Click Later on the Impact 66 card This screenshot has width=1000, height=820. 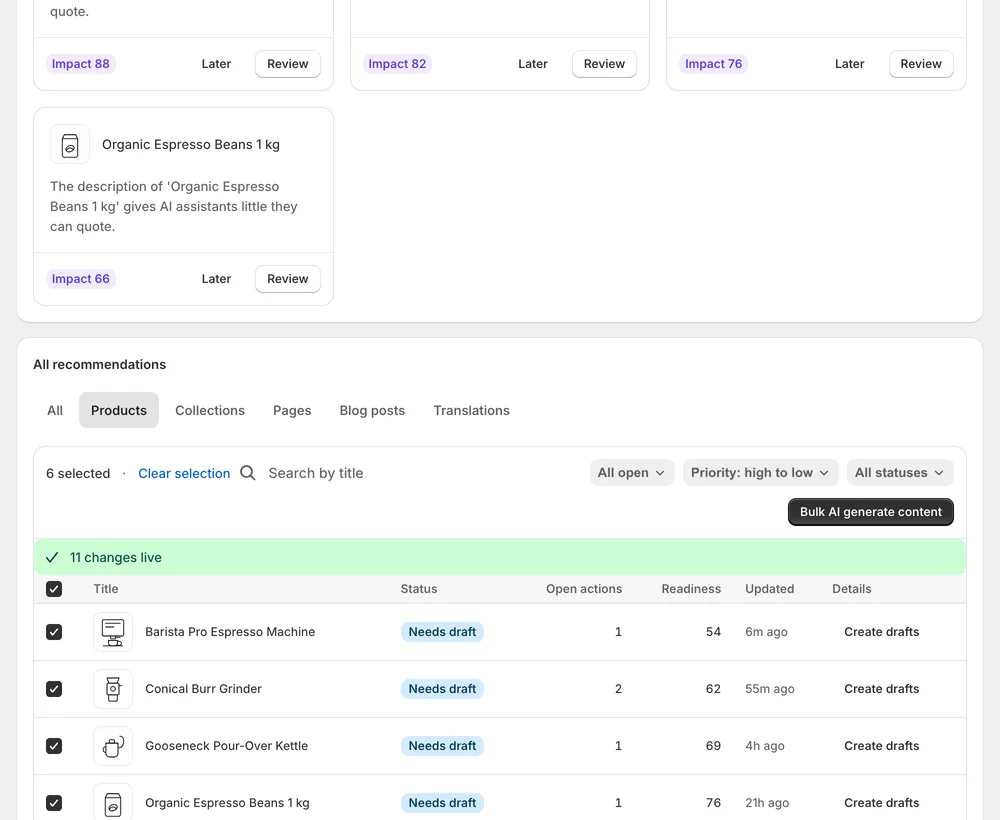216,279
